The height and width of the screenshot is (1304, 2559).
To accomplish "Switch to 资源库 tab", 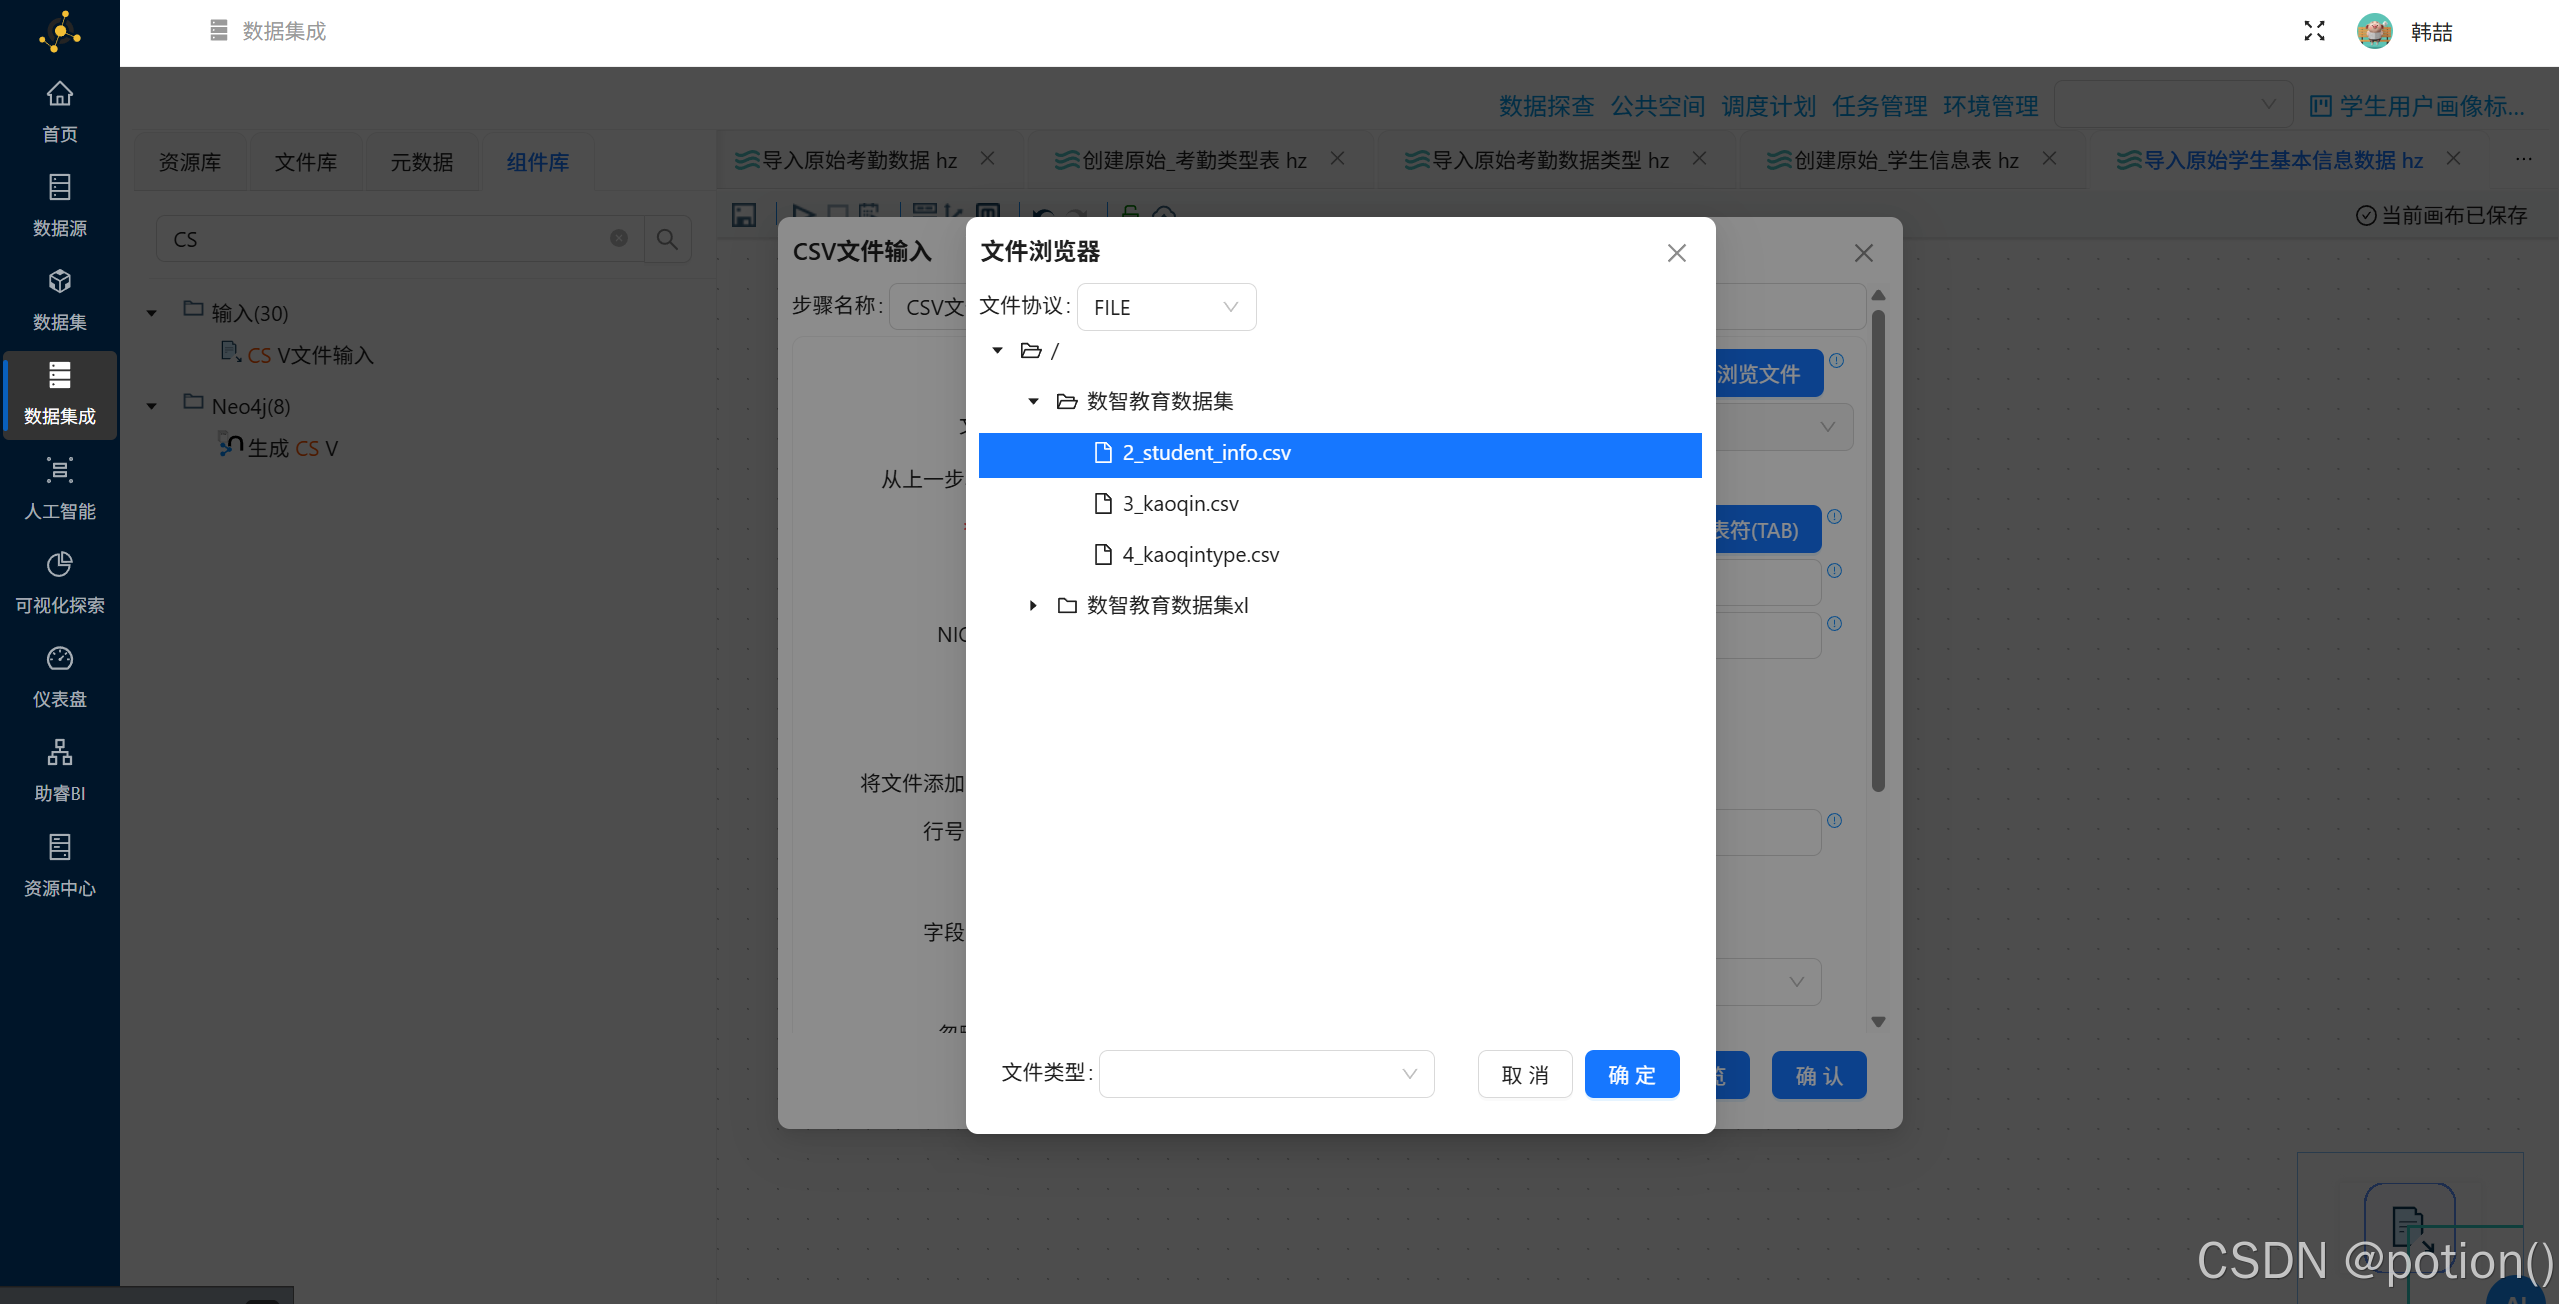I will click(x=190, y=162).
